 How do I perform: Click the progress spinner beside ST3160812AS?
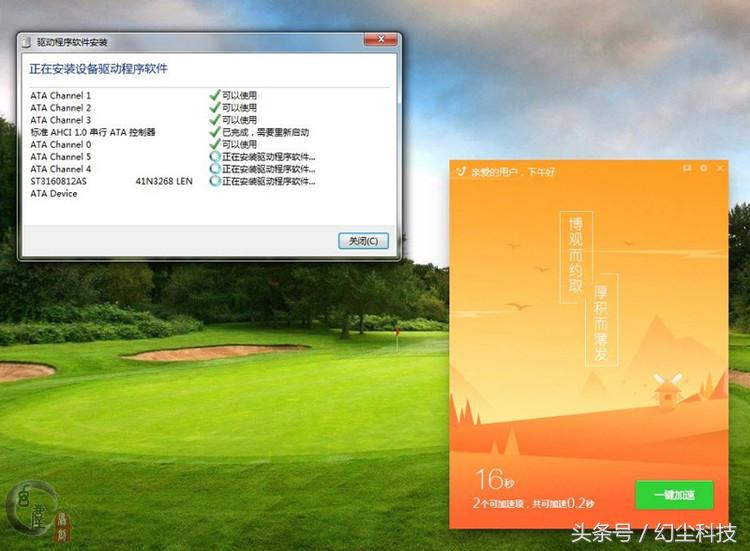click(x=215, y=181)
